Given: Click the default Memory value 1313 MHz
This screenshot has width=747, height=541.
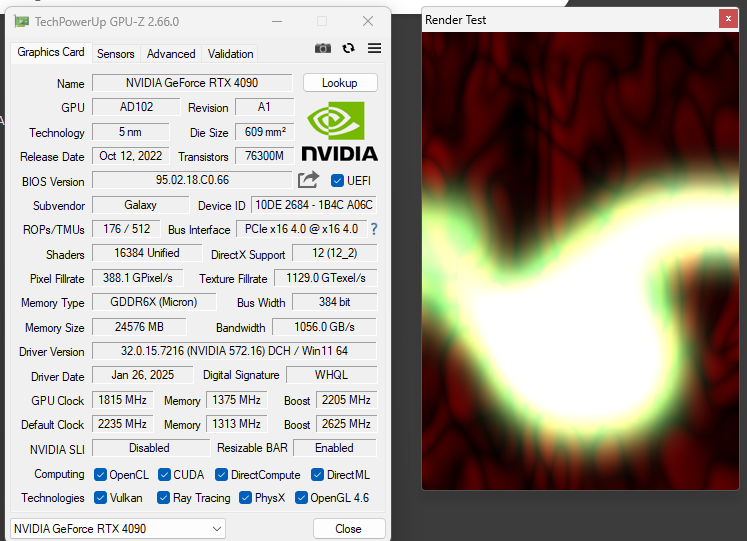Looking at the screenshot, I should point(237,424).
